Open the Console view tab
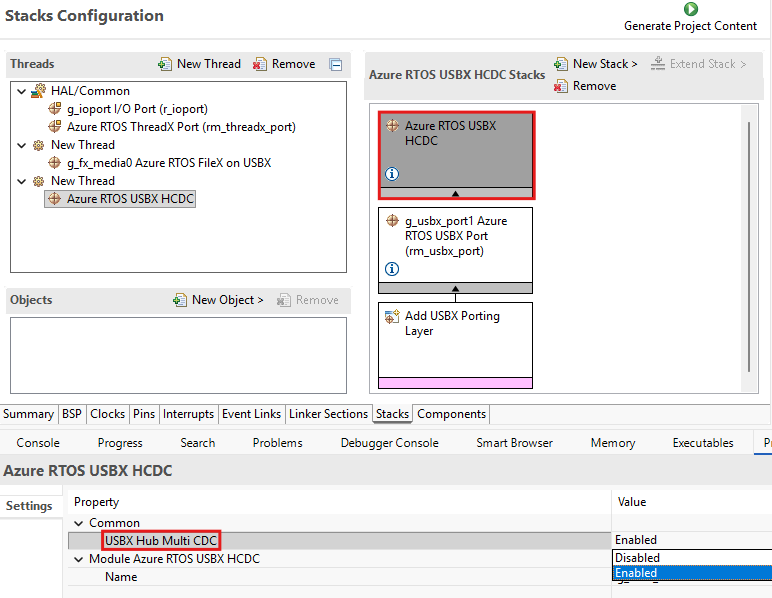 [38, 443]
